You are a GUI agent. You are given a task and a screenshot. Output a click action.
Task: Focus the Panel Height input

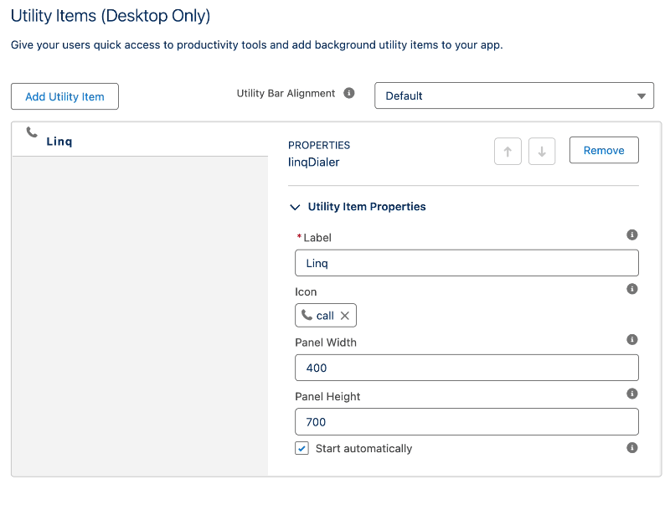(466, 422)
